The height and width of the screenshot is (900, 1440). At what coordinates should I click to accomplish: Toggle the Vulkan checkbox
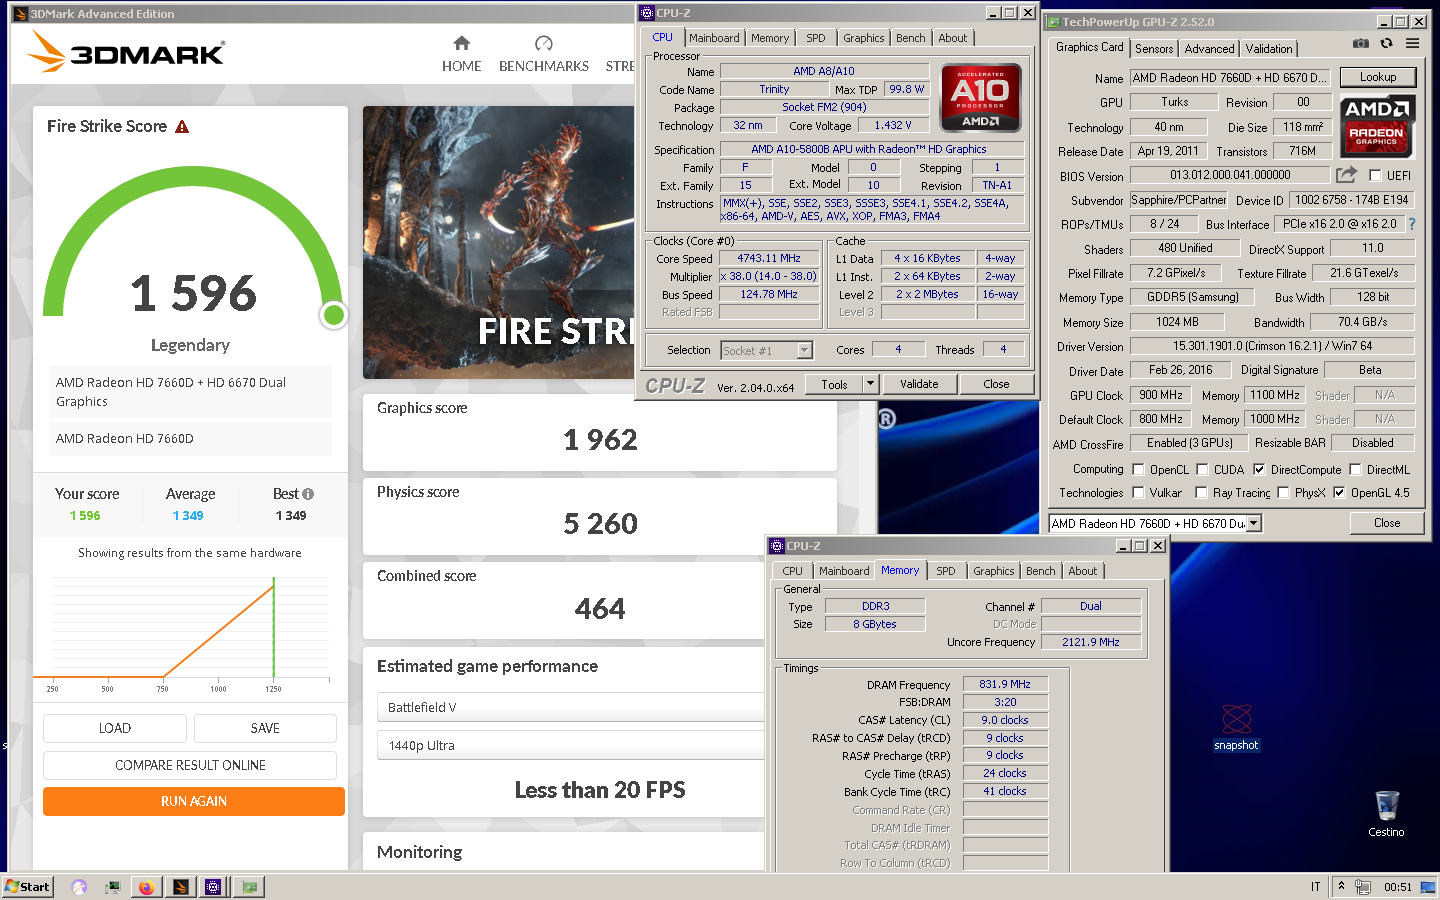click(x=1138, y=492)
